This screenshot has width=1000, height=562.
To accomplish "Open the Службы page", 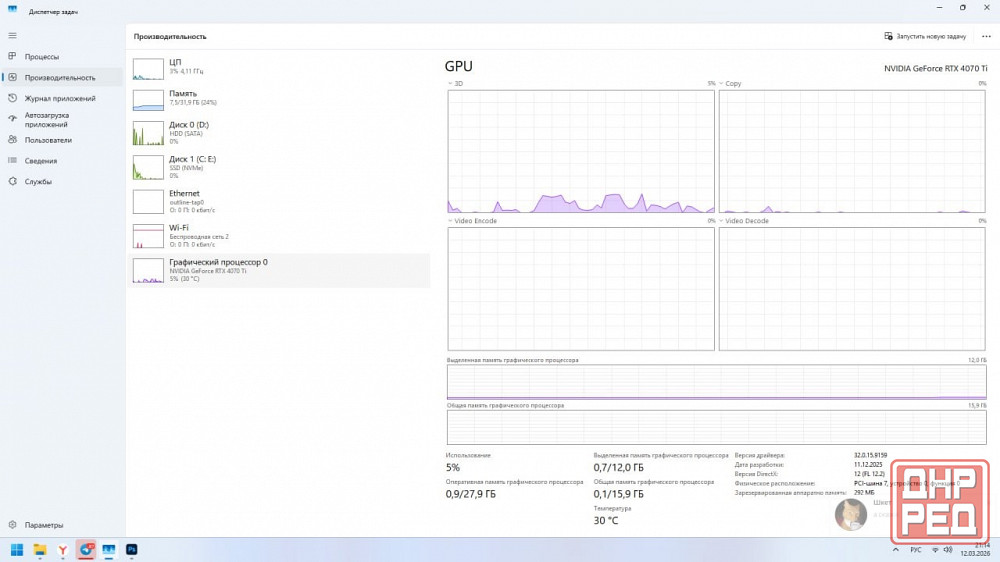I will click(x=38, y=182).
